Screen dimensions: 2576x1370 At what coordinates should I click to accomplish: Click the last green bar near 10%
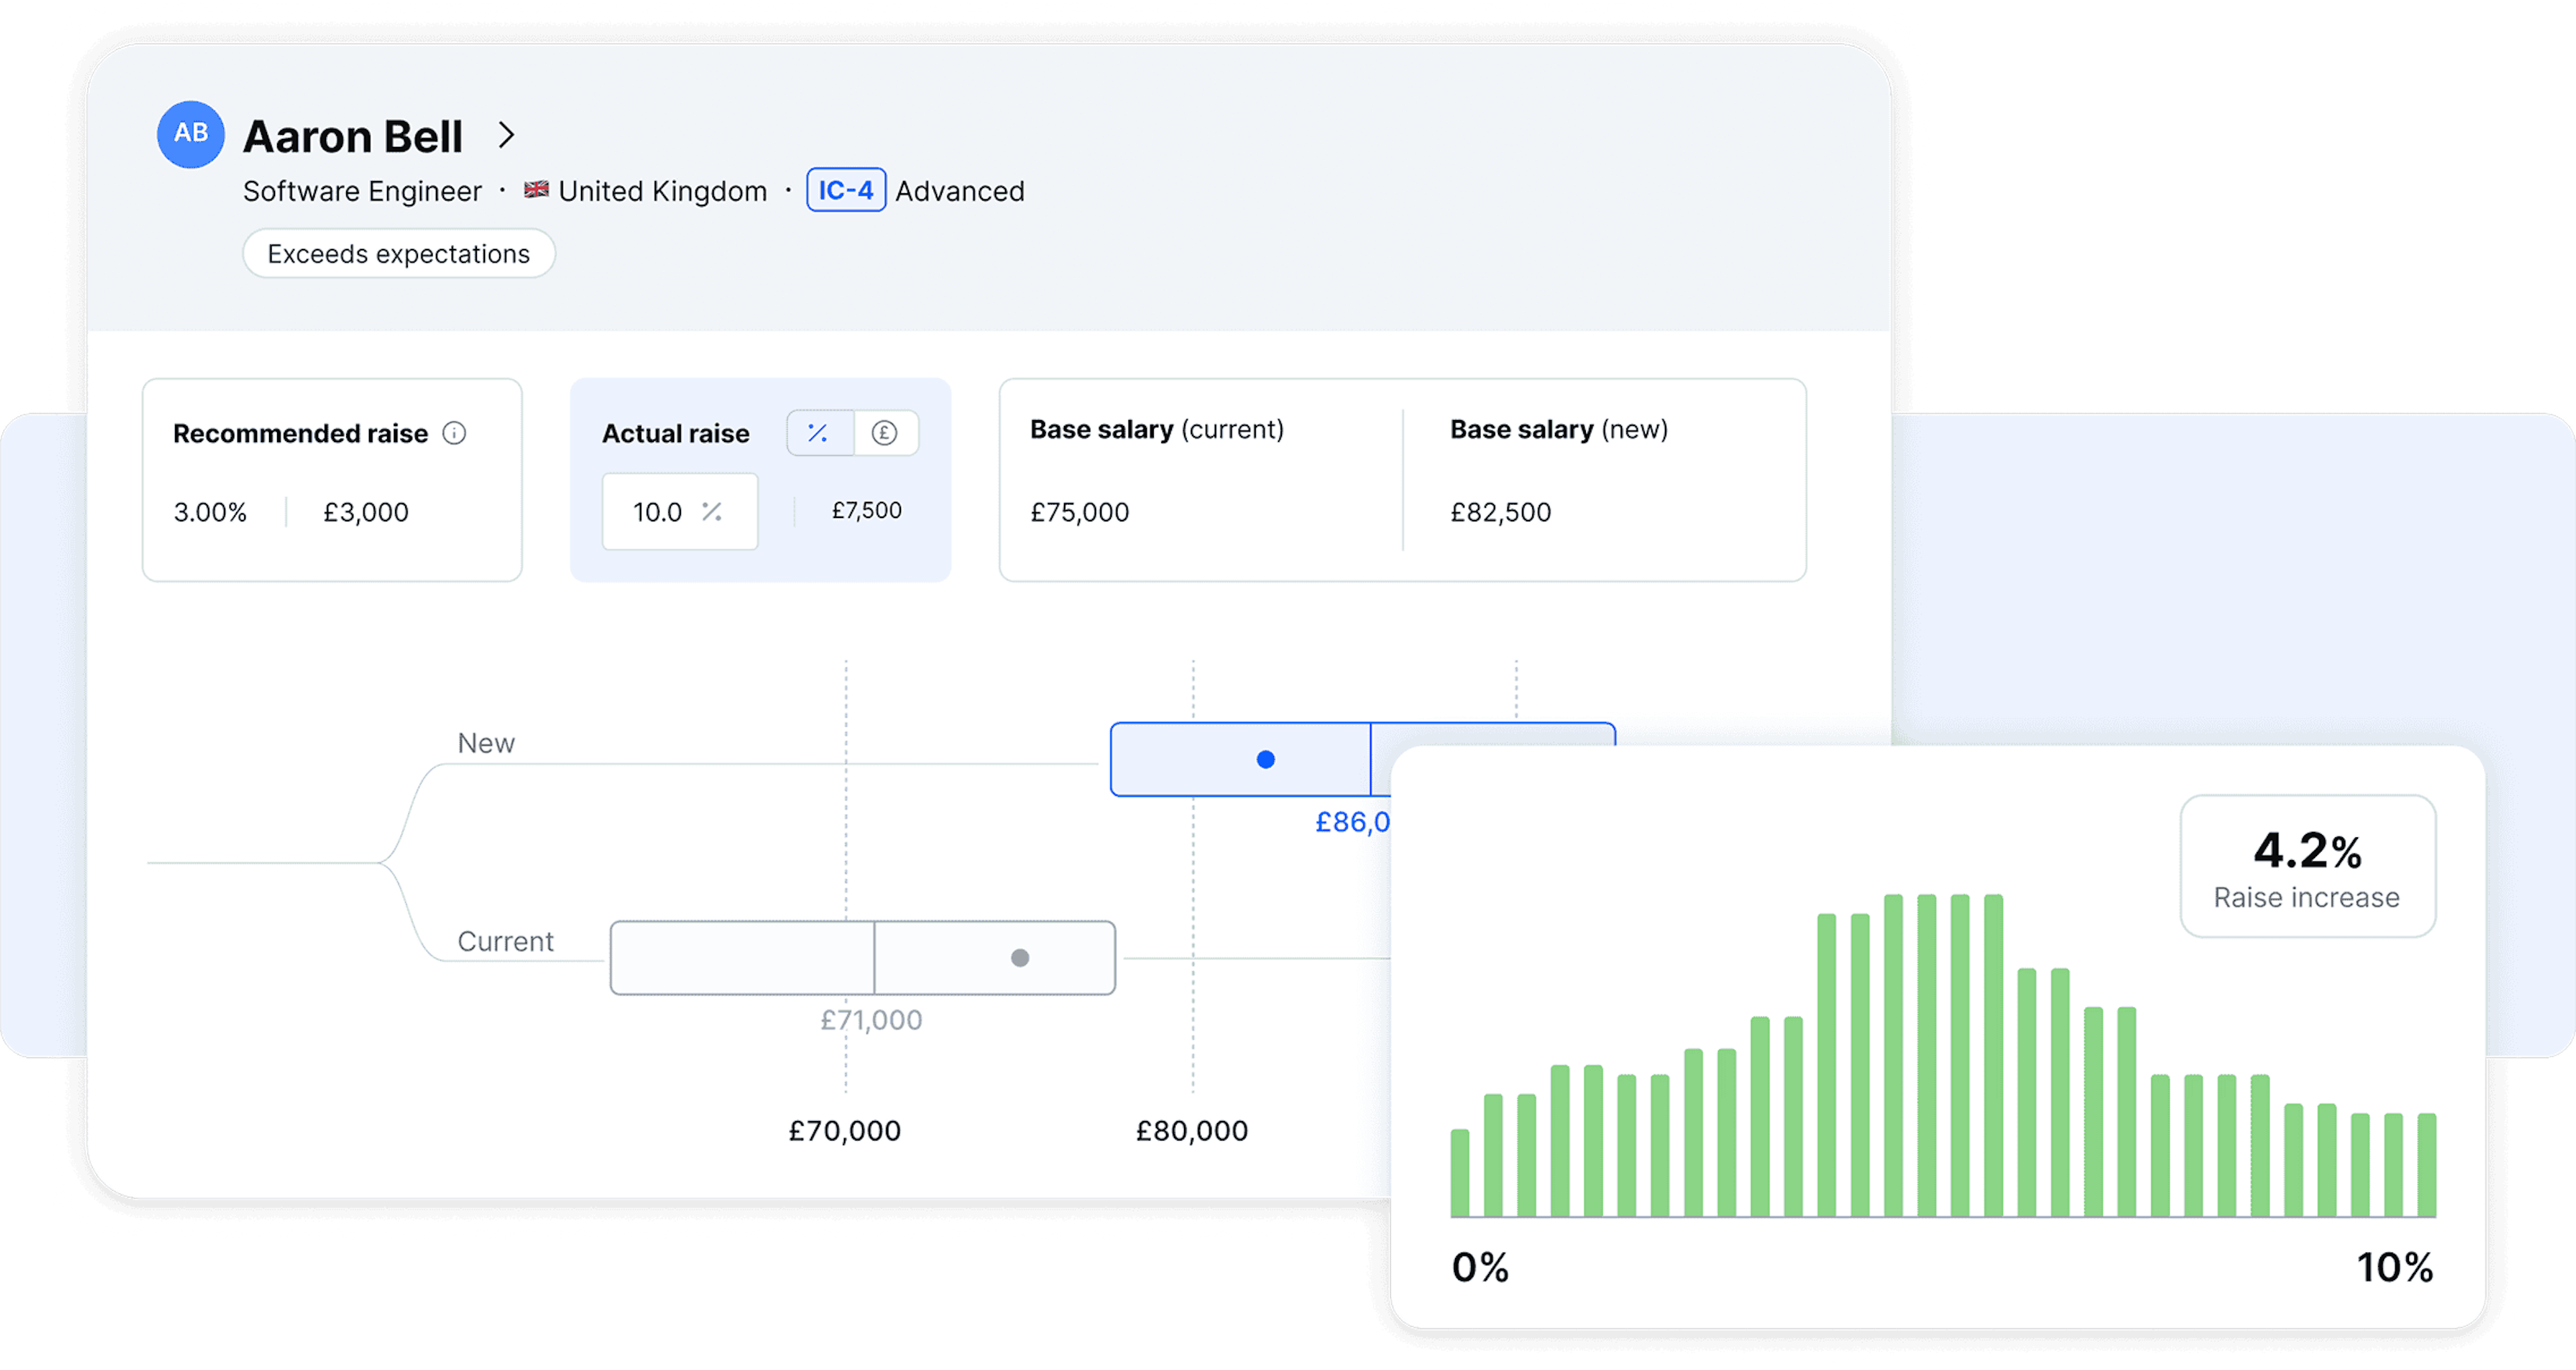pos(2426,1164)
